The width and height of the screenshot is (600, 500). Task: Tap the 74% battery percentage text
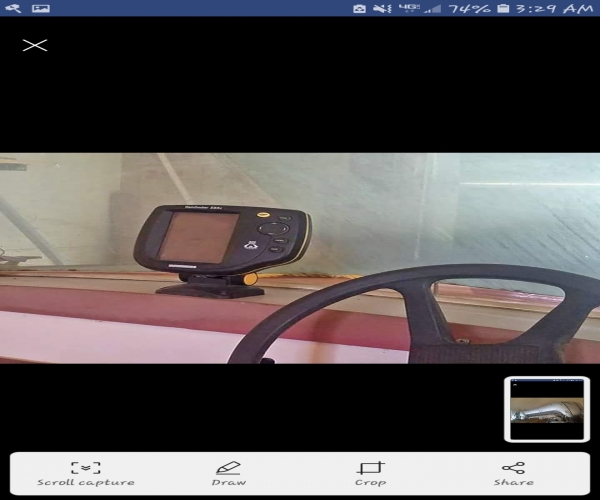point(469,8)
